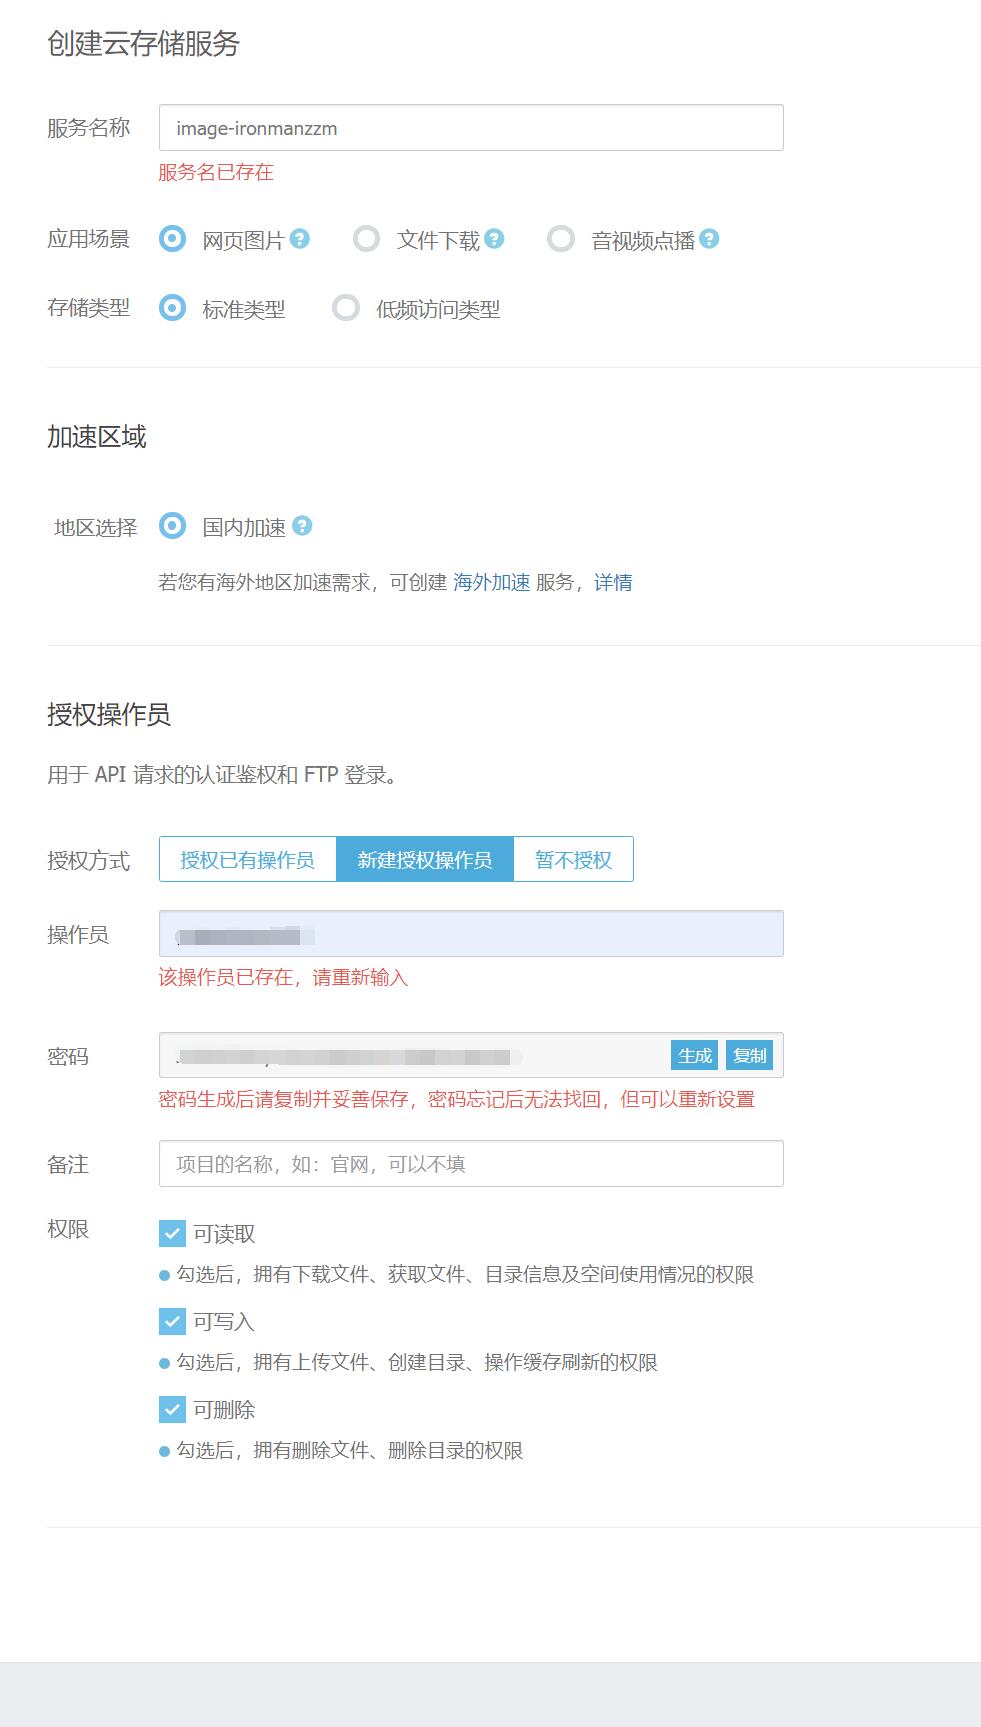Click help icon beside 音视频点播
The image size is (981, 1727).
pyautogui.click(x=709, y=239)
